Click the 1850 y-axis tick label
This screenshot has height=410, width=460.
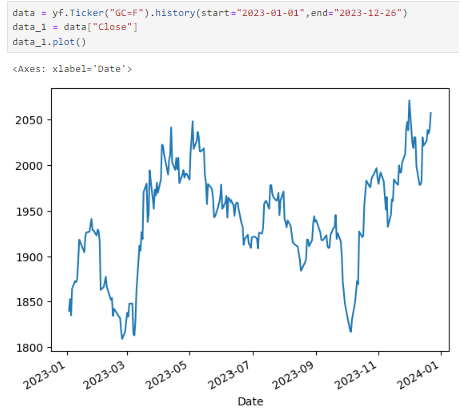point(29,302)
